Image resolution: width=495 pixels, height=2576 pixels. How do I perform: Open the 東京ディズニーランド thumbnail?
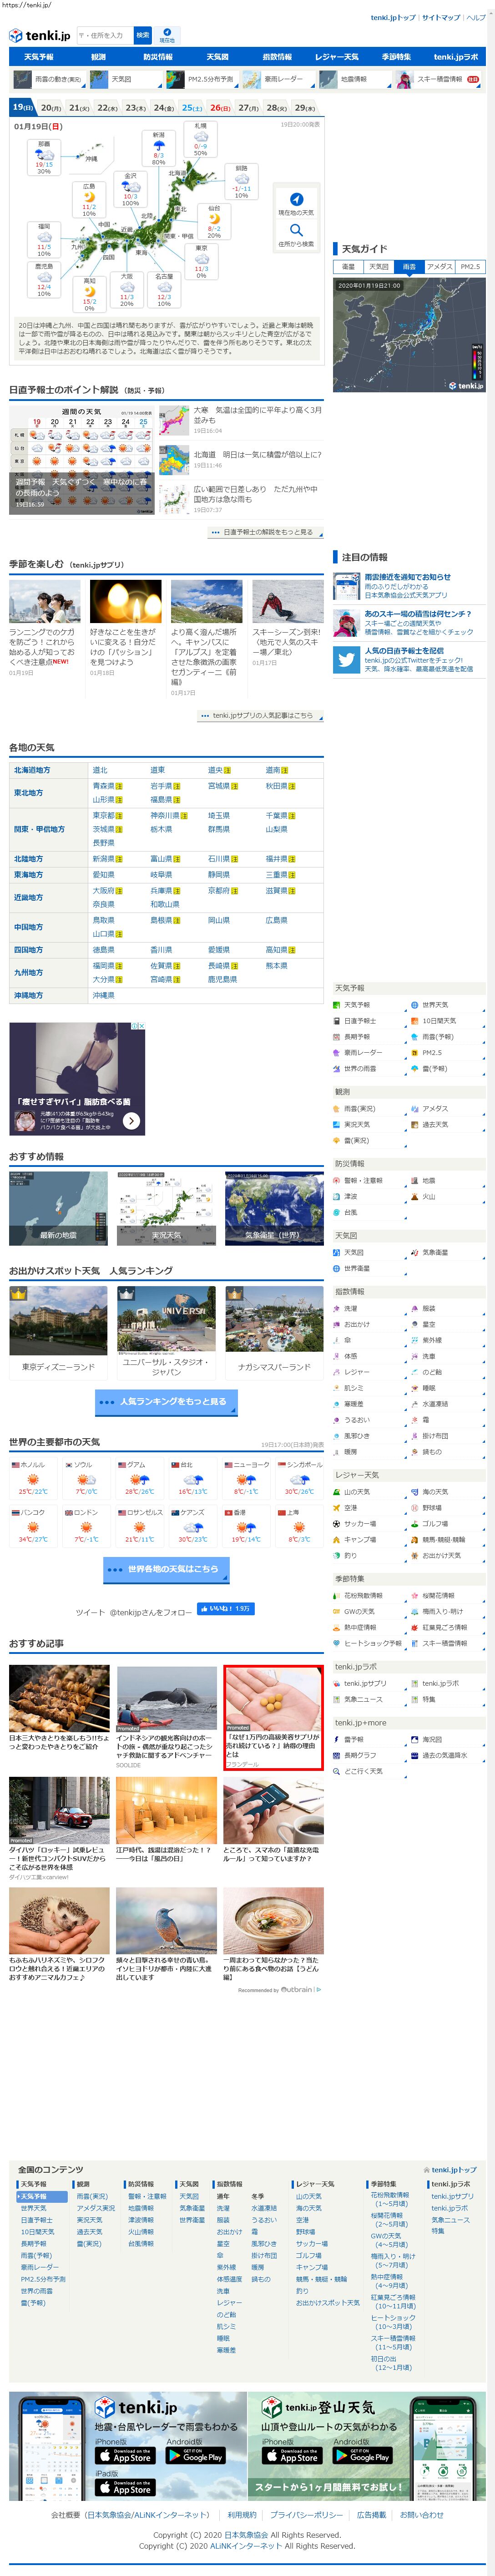pos(58,1320)
